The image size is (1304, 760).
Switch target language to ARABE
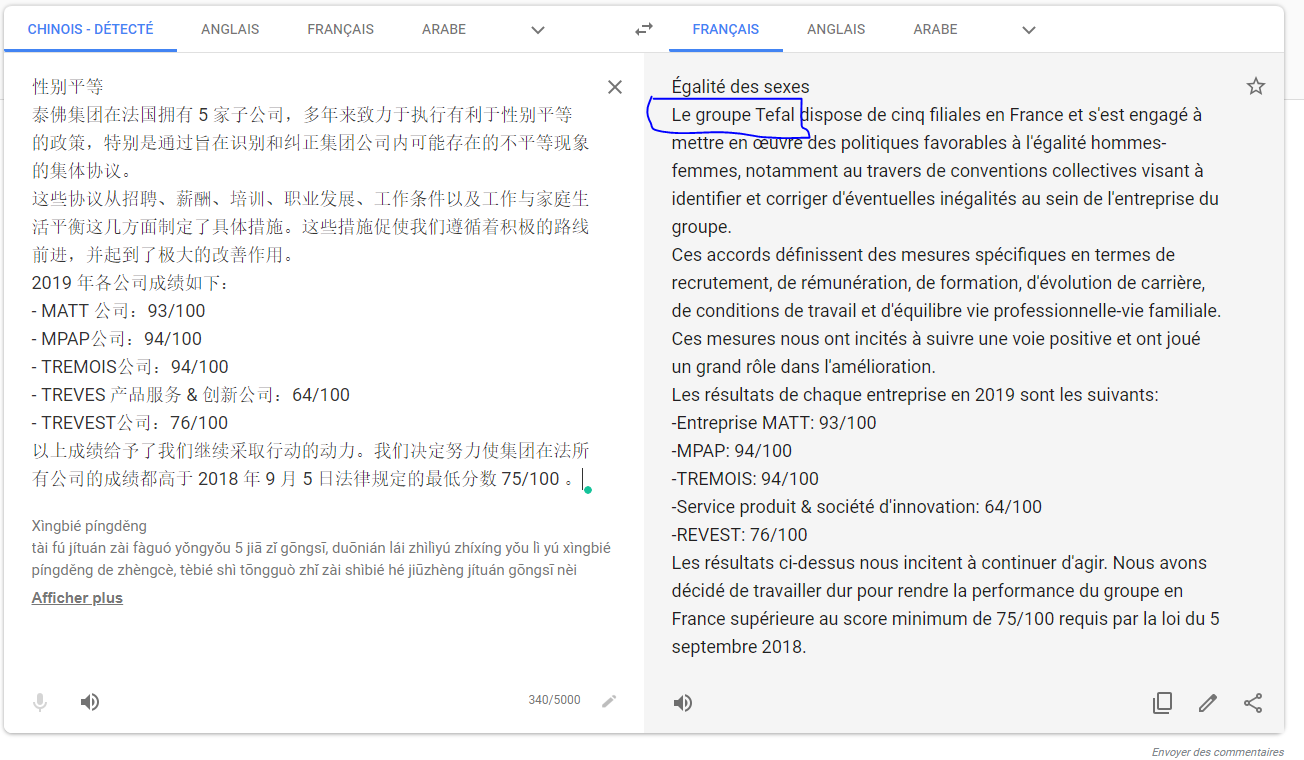(935, 29)
